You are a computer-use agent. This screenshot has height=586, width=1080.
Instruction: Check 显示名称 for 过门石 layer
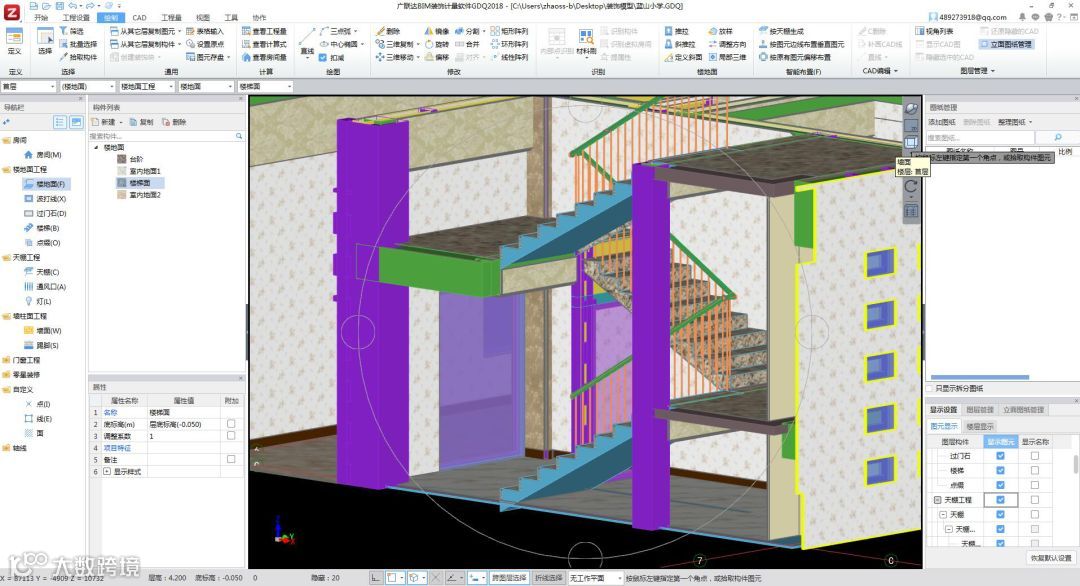(x=1035, y=456)
